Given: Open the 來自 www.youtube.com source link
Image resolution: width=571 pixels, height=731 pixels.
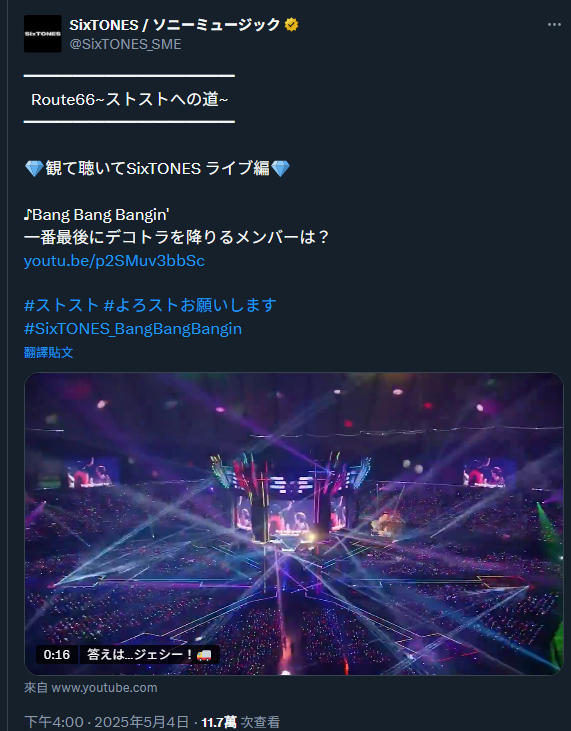Looking at the screenshot, I should (90, 688).
